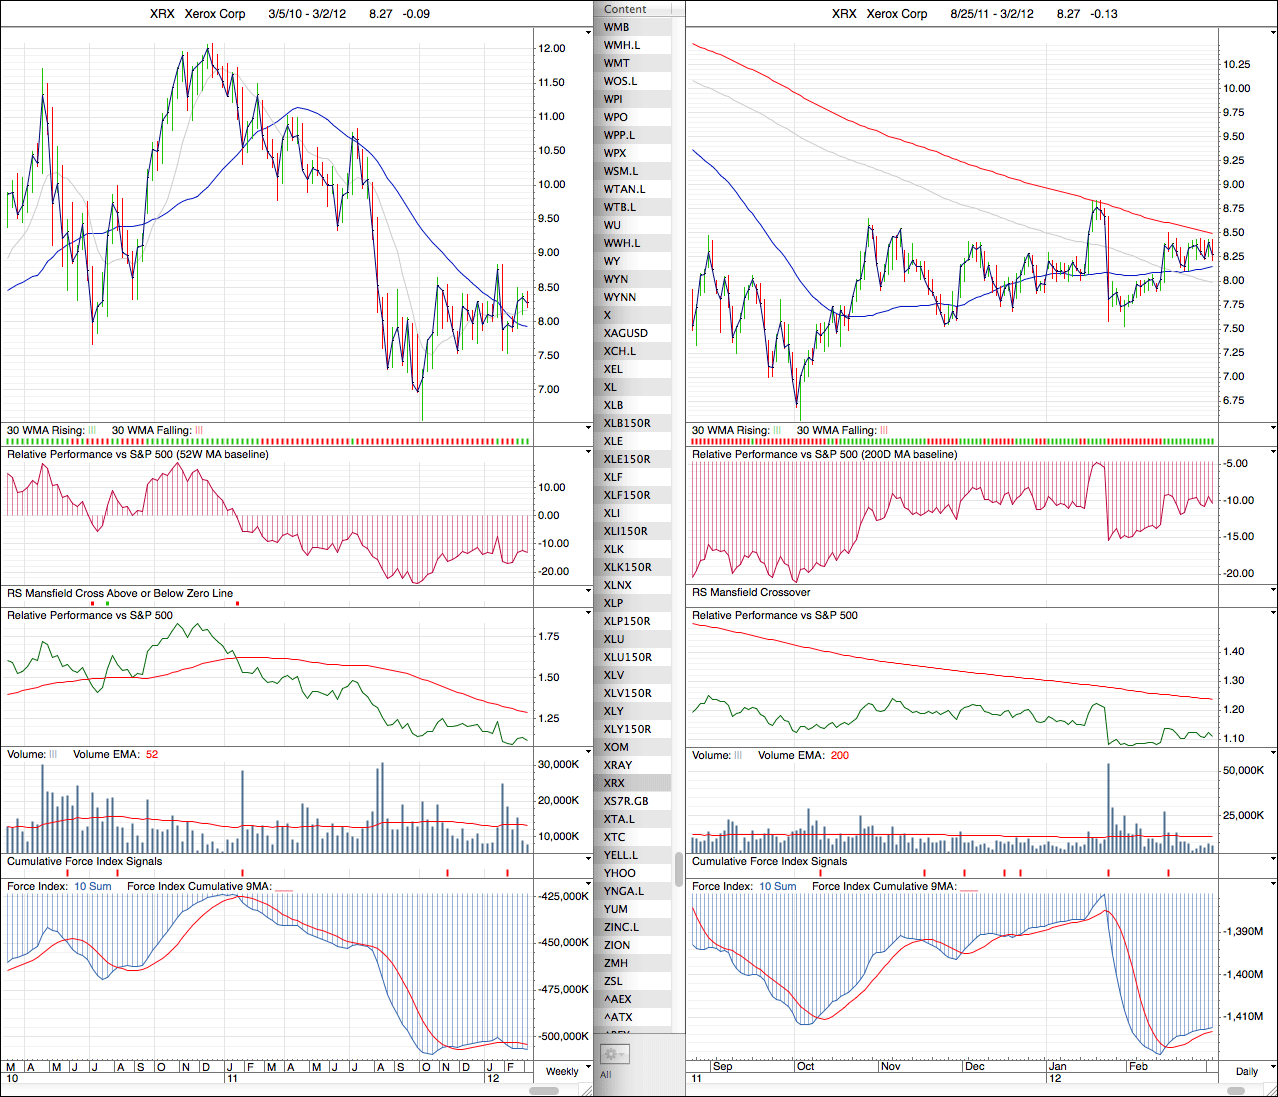Choose WMT from the symbol list
The width and height of the screenshot is (1278, 1097).
coord(616,63)
